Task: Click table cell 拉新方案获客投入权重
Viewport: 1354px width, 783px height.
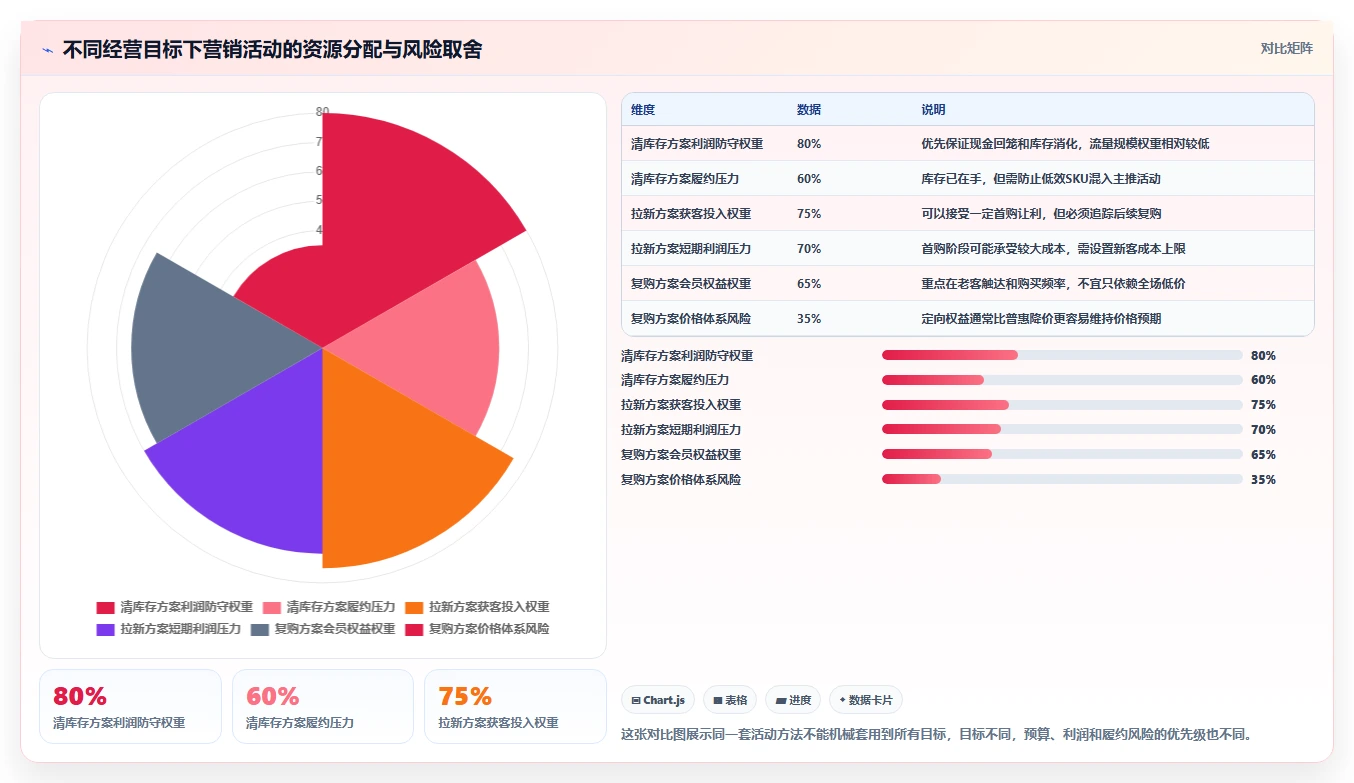Action: tap(691, 214)
